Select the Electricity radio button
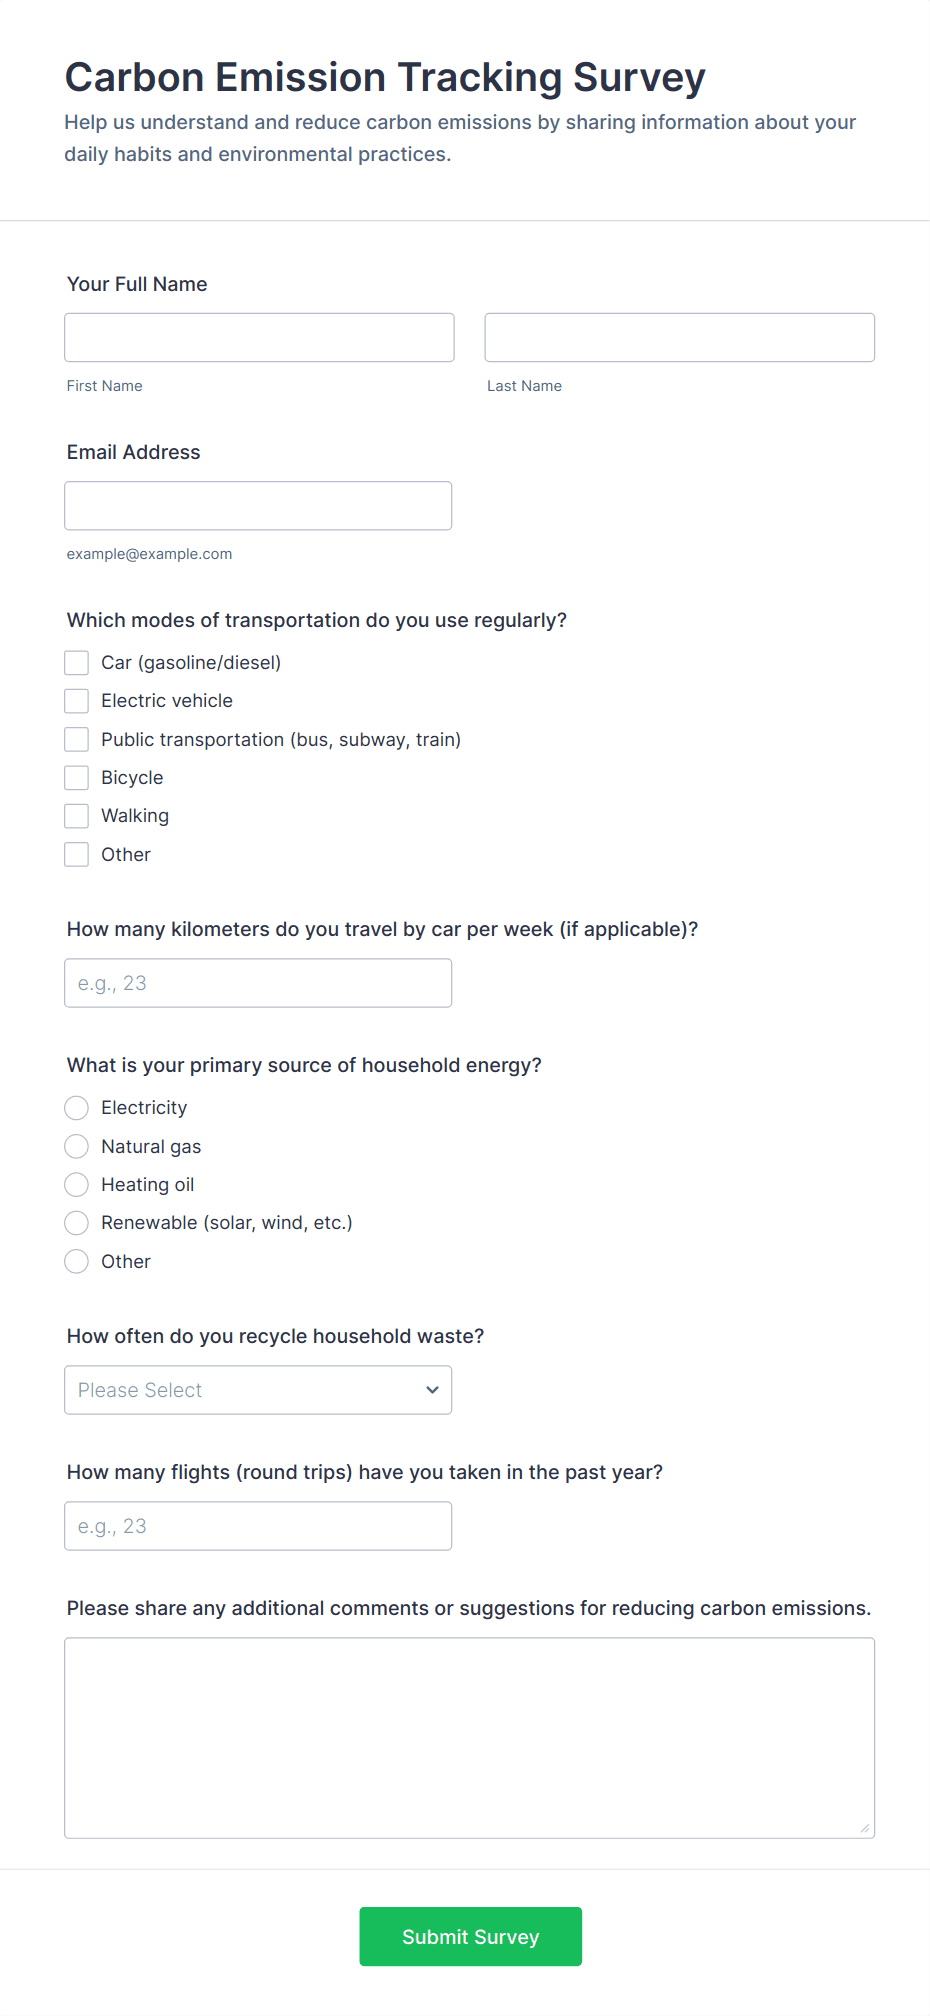 77,1108
